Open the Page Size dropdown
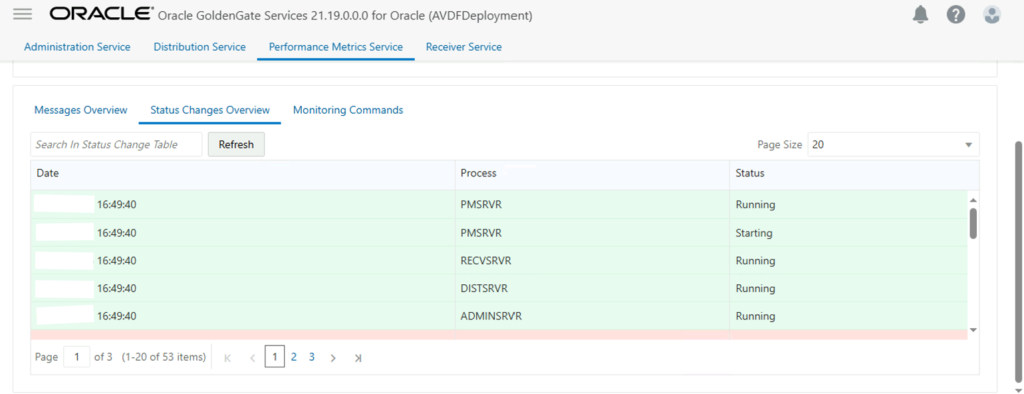Image resolution: width=1024 pixels, height=394 pixels. (x=893, y=144)
